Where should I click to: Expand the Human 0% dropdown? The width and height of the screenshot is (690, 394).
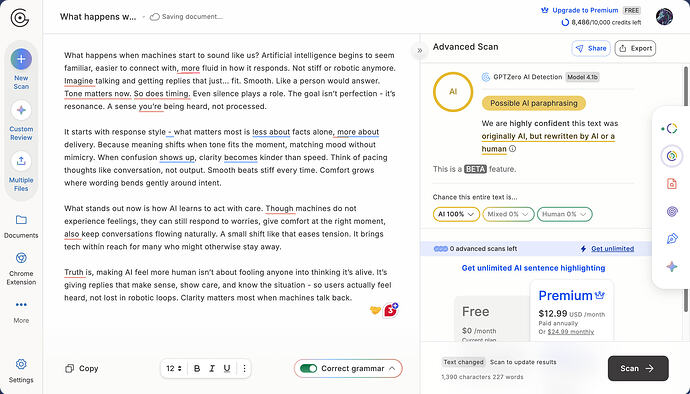click(564, 214)
